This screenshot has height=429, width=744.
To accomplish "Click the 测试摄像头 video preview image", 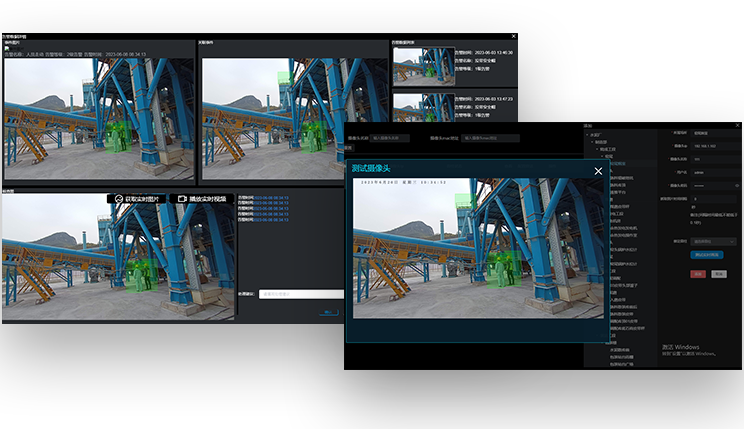I will (x=478, y=248).
